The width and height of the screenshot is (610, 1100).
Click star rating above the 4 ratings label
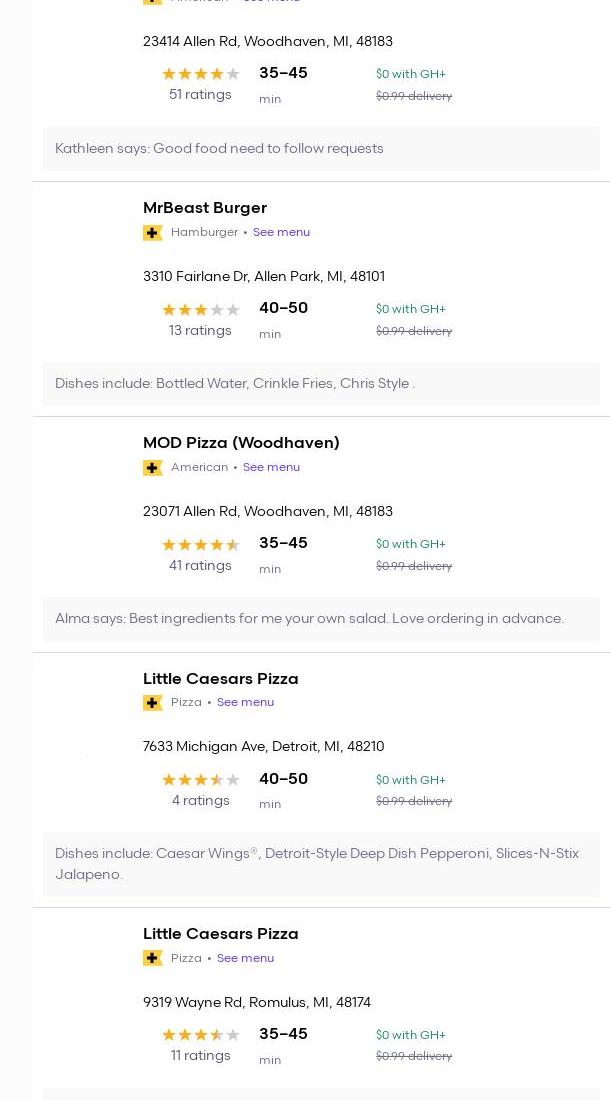pyautogui.click(x=200, y=780)
